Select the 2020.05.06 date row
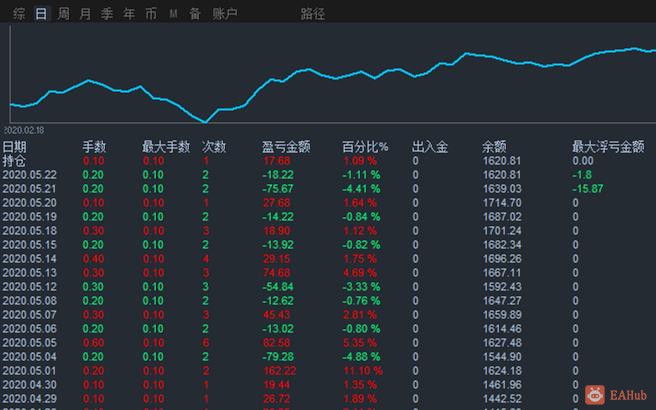Screen dimensions: 656x410 coord(29,329)
